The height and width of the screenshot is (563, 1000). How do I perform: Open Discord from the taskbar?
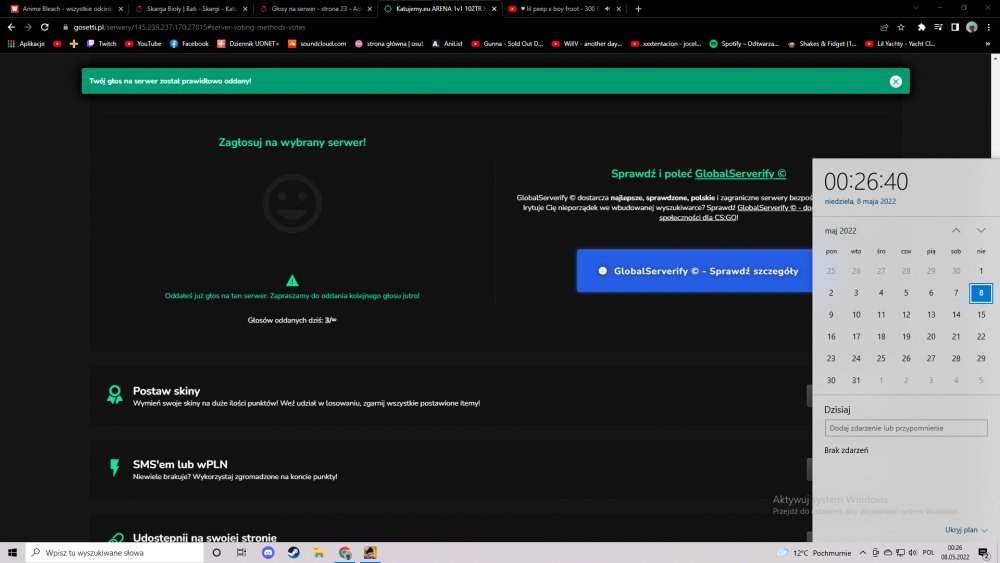point(268,553)
